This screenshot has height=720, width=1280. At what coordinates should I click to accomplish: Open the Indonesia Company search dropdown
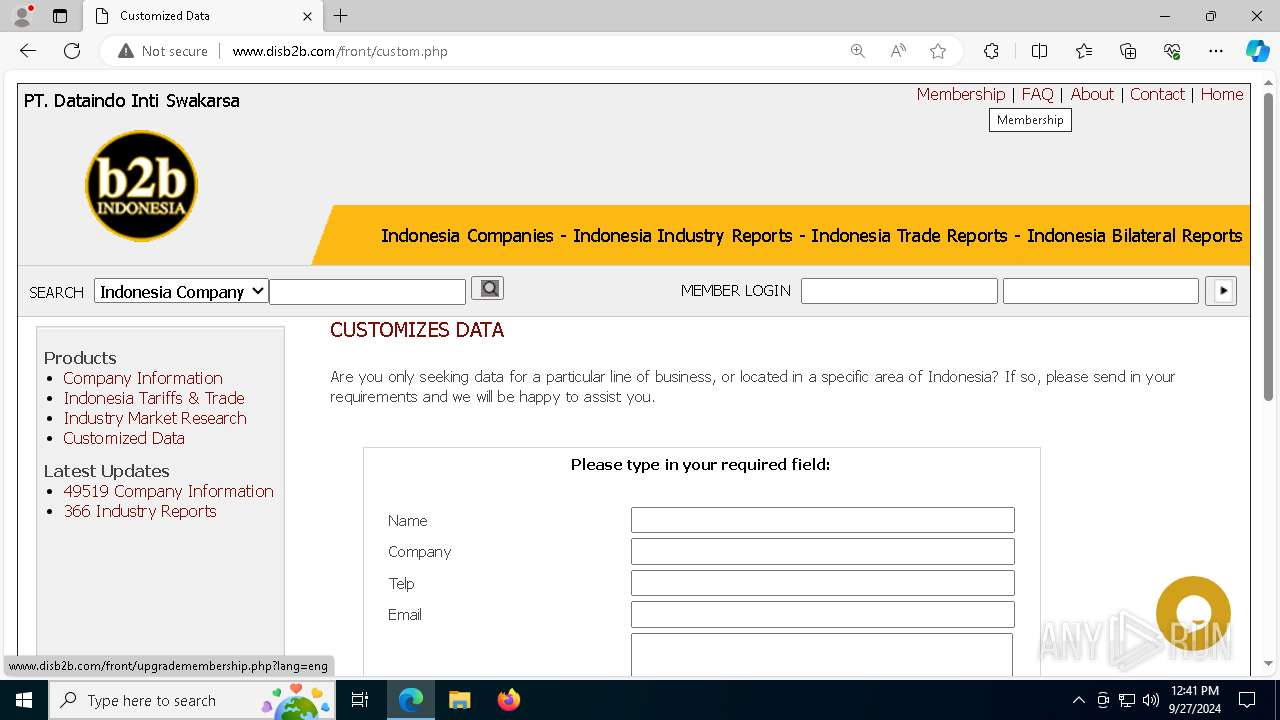(181, 291)
